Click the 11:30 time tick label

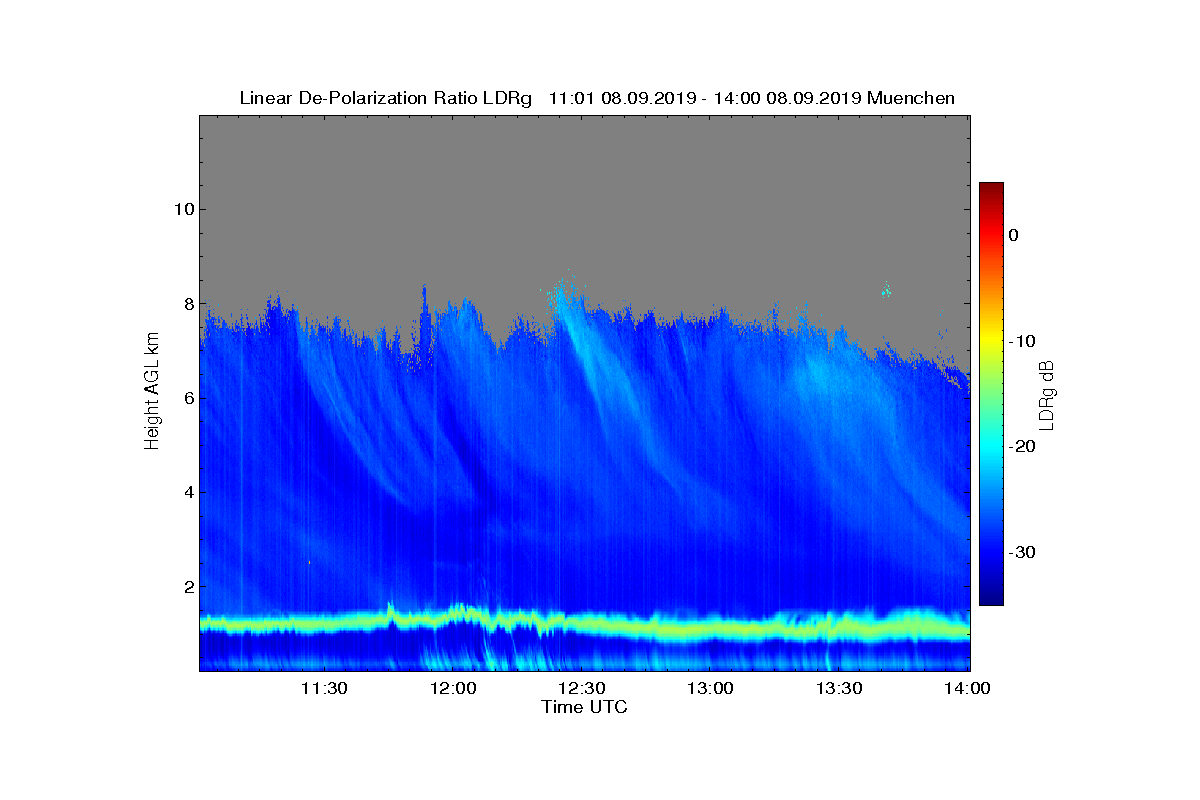324,689
